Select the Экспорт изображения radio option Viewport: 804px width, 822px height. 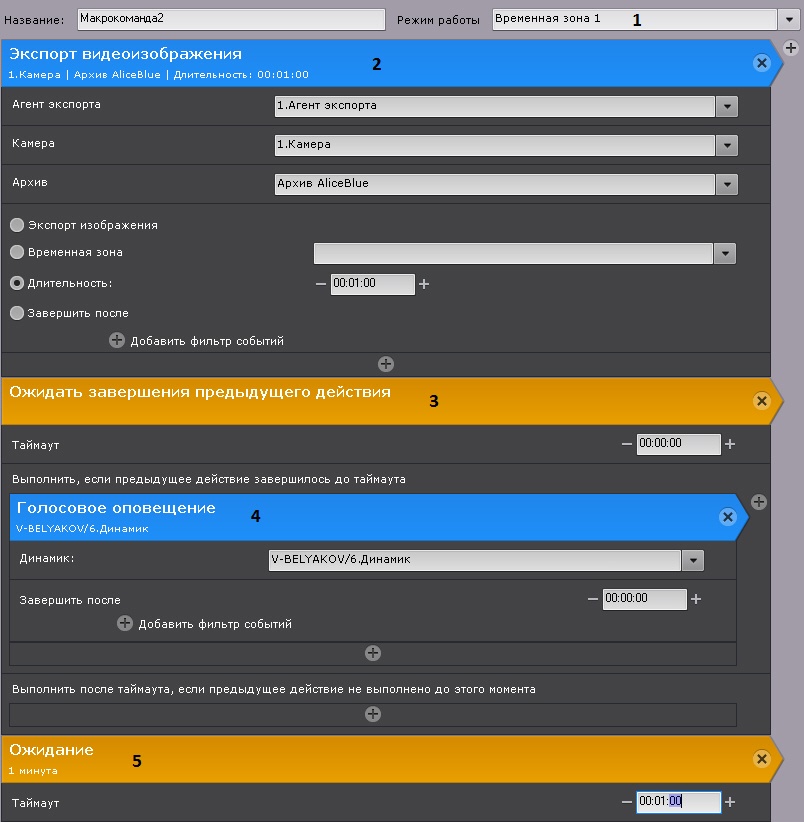tap(17, 225)
